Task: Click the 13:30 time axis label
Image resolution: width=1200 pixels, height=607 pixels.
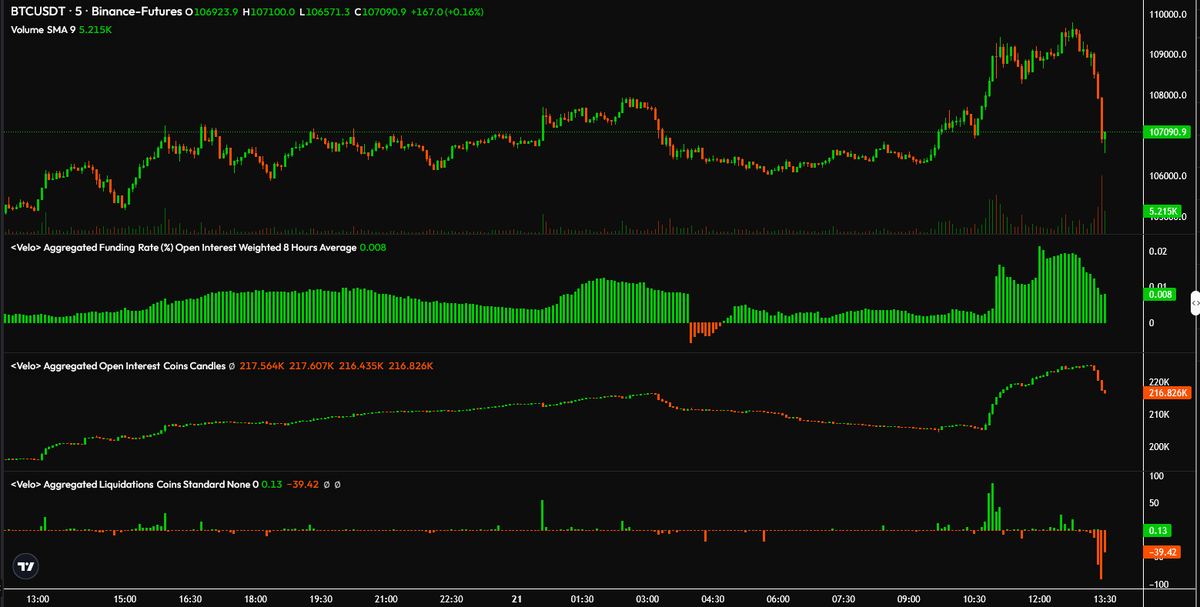Action: 1104,598
